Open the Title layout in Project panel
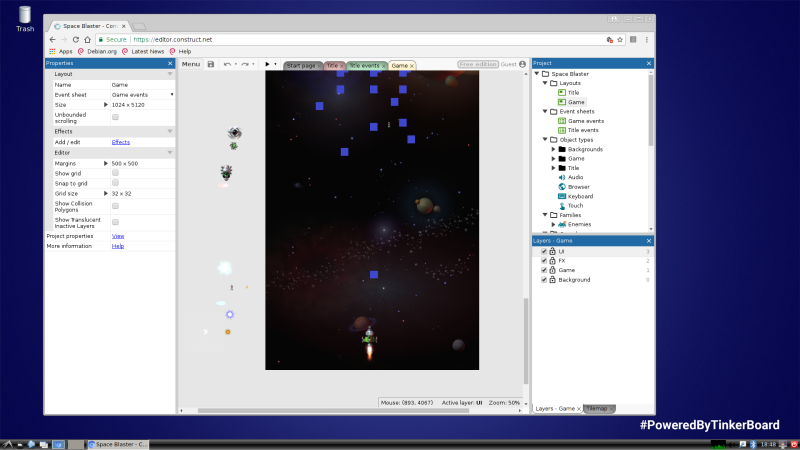Viewport: 800px width, 450px height. 573,92
